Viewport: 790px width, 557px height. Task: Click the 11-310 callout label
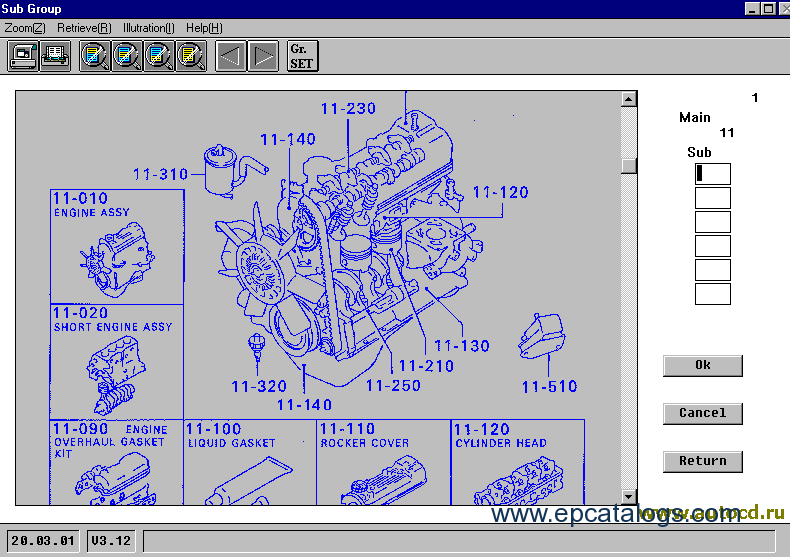[160, 175]
